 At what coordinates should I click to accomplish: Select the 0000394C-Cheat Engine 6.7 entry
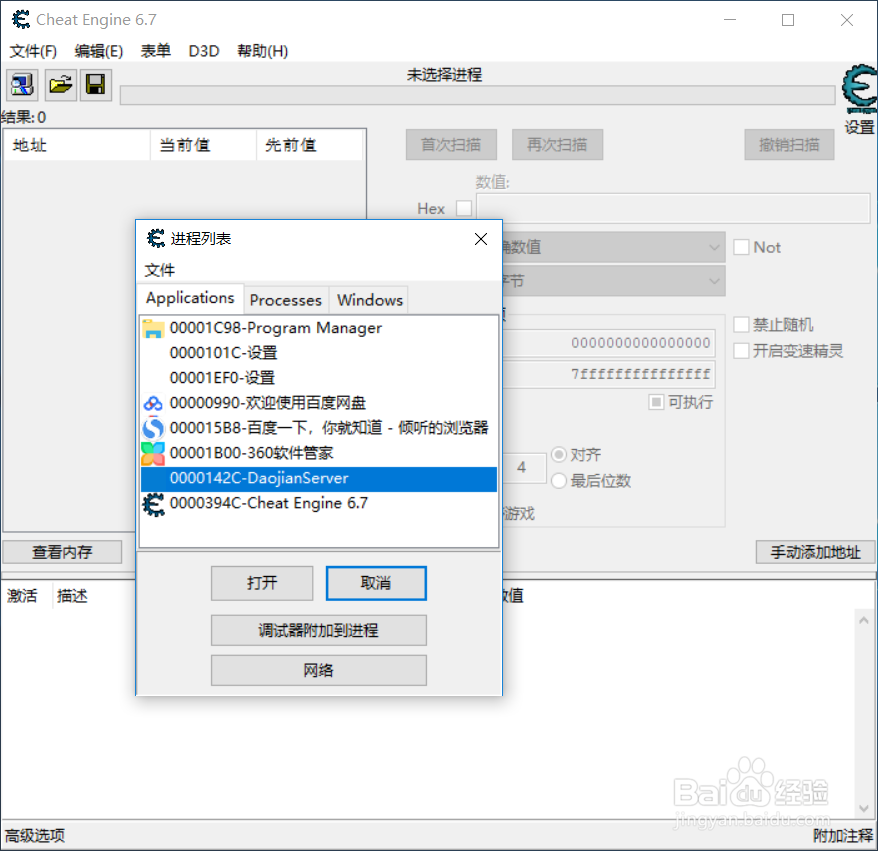(319, 504)
